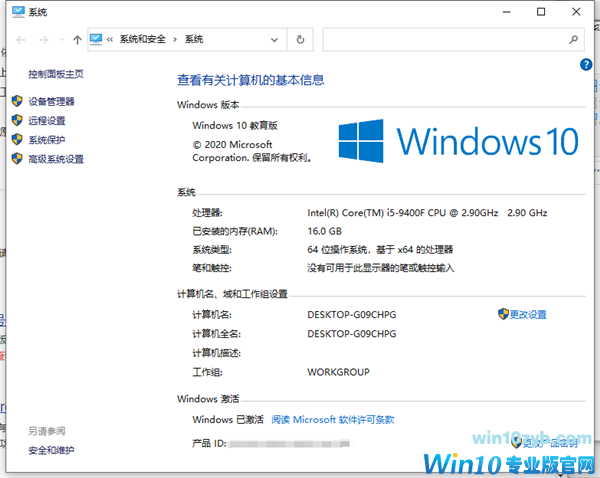This screenshot has height=478, width=600.
Task: Click inside the control panel search box
Action: 446,39
